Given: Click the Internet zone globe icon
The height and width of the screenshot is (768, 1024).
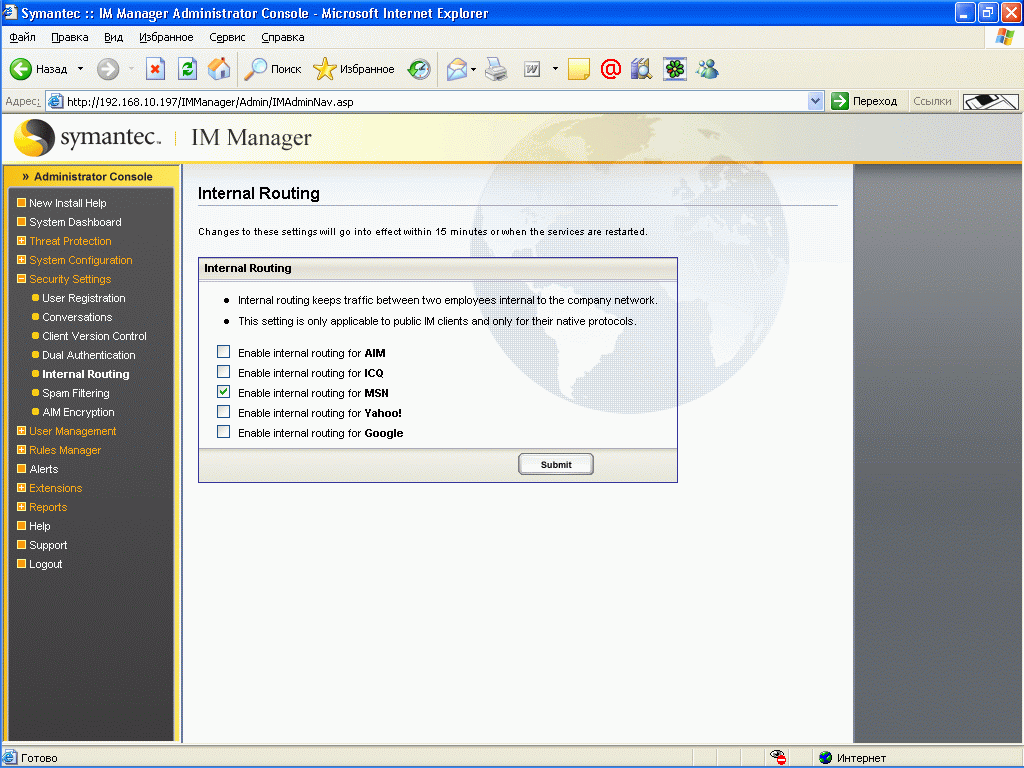Looking at the screenshot, I should 825,758.
